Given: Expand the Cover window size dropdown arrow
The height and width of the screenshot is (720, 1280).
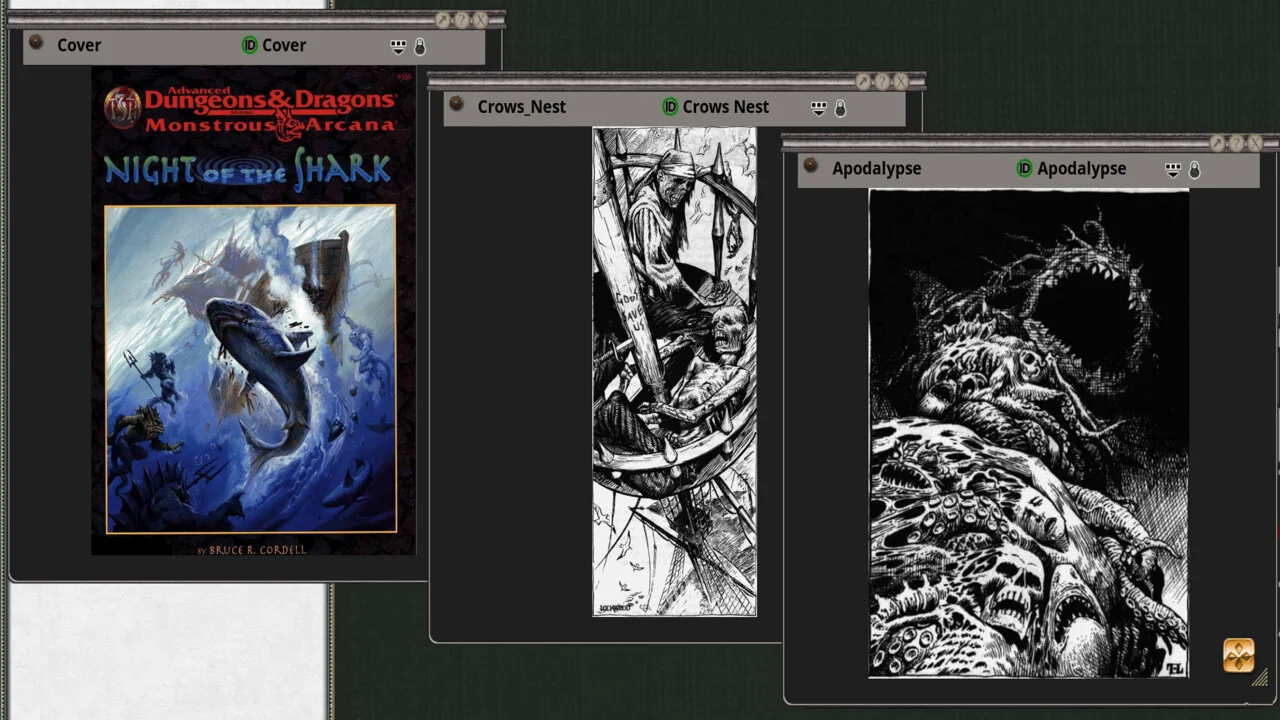Looking at the screenshot, I should (398, 47).
